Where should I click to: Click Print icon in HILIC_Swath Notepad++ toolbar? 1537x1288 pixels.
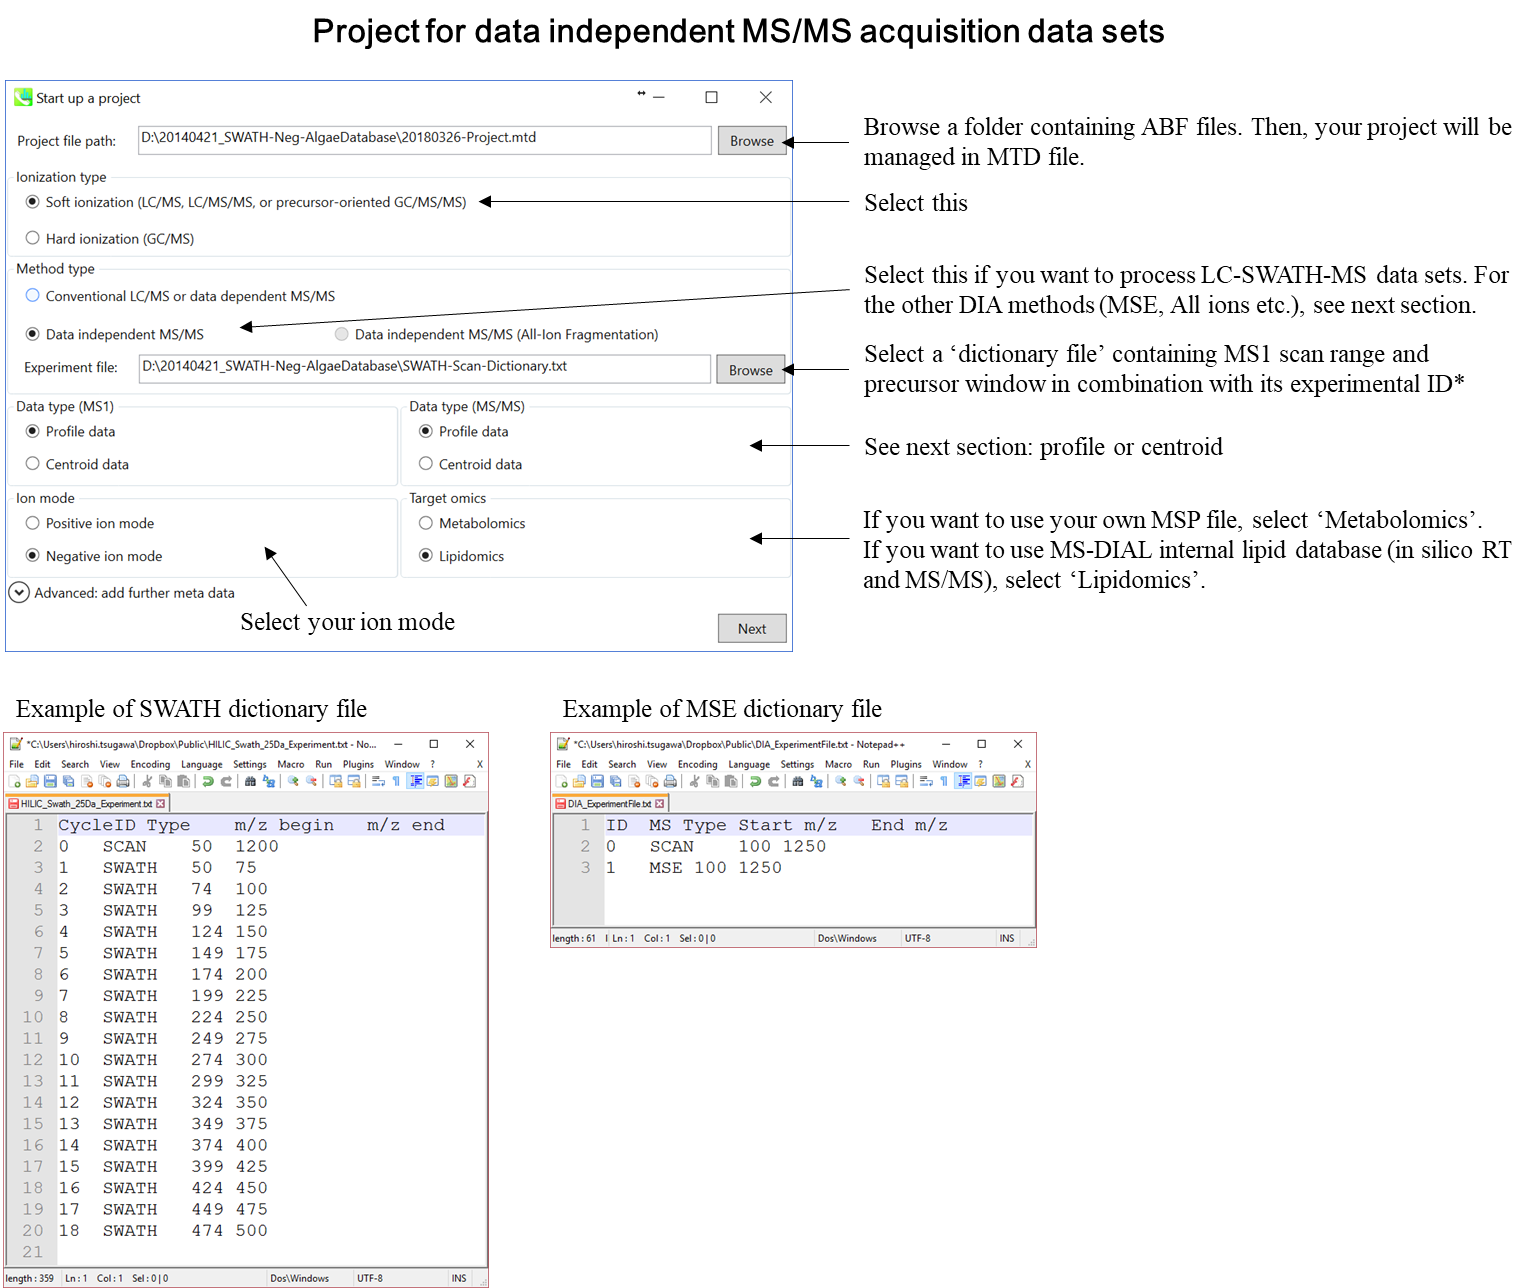click(123, 781)
